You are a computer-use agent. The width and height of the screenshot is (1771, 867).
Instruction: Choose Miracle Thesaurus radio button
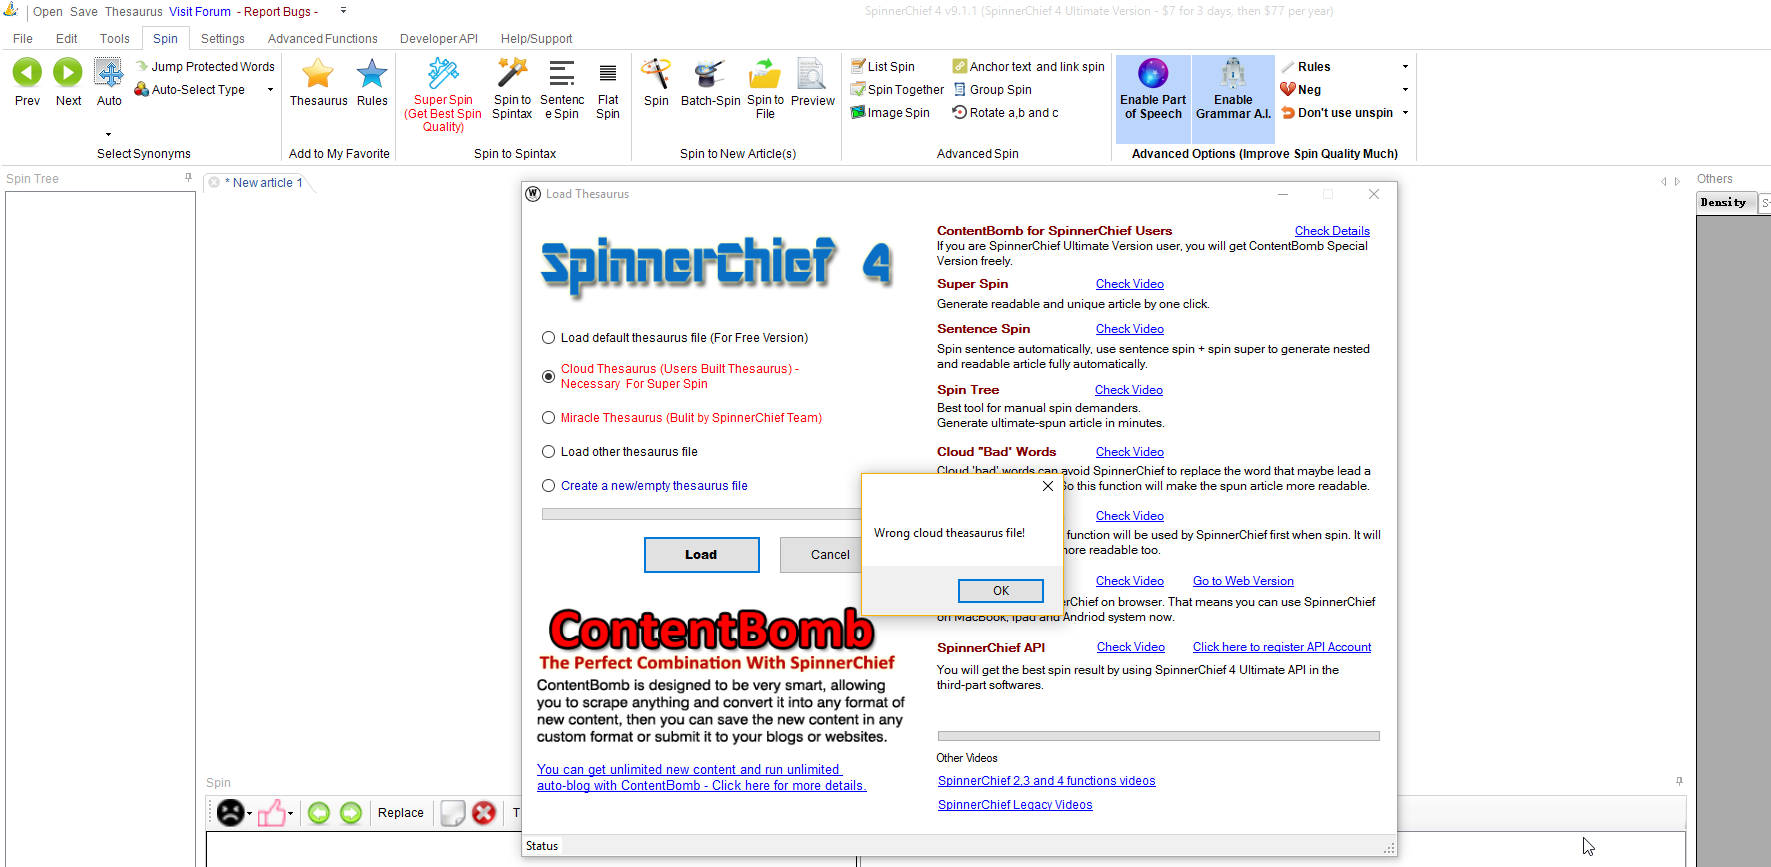coord(548,418)
